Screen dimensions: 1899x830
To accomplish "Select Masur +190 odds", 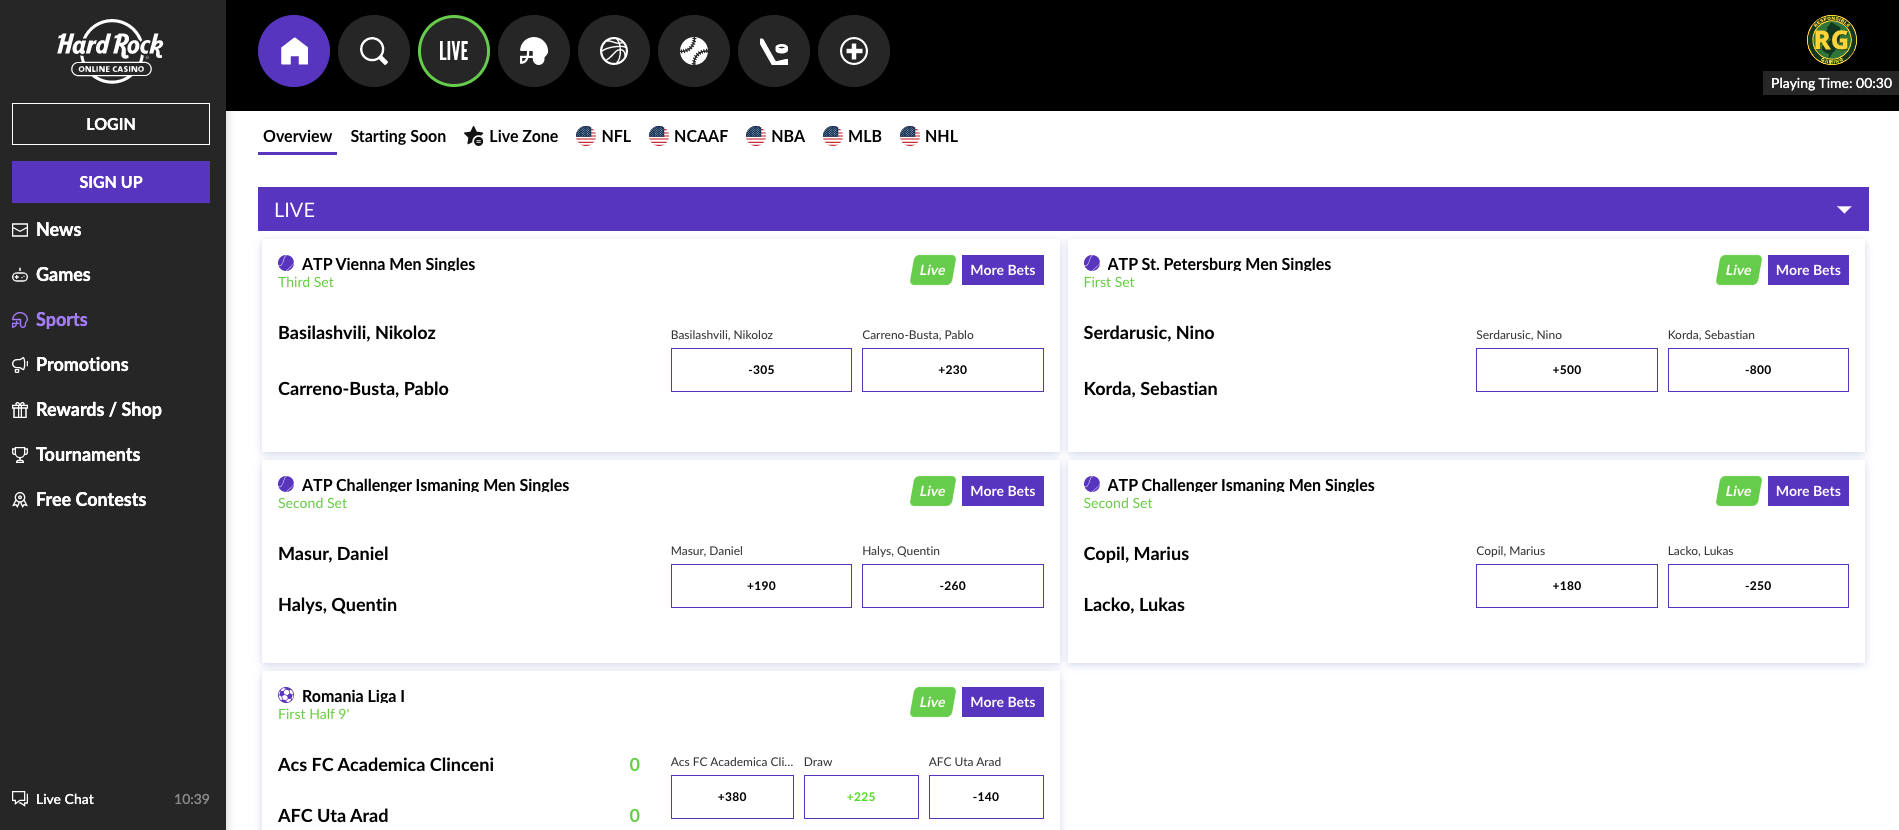I will (761, 586).
